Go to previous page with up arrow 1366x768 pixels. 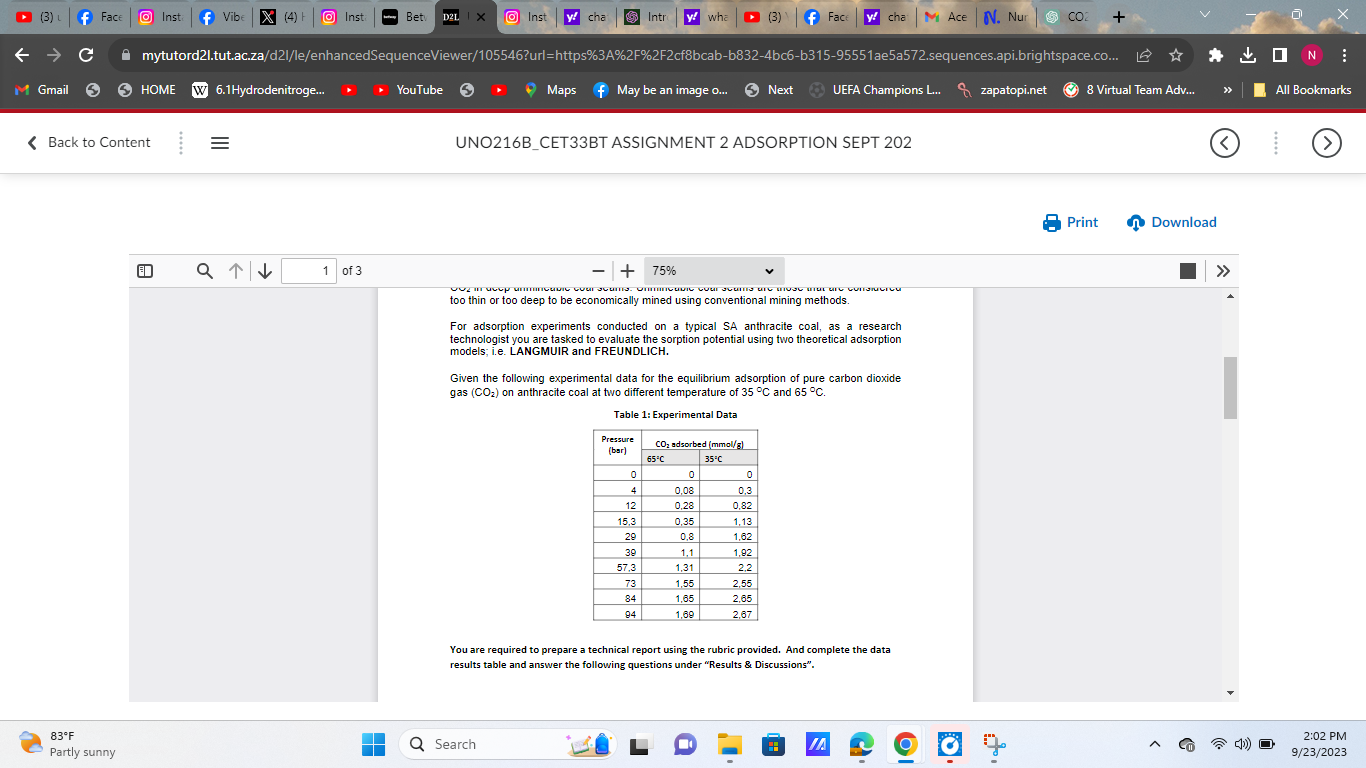tap(234, 271)
